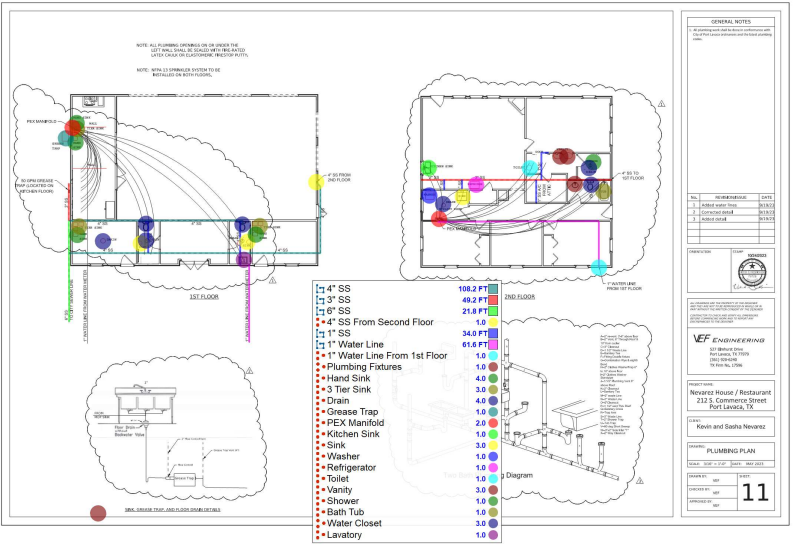793x552 pixels.
Task: Click the count icon beside Drain
Action: click(x=320, y=401)
